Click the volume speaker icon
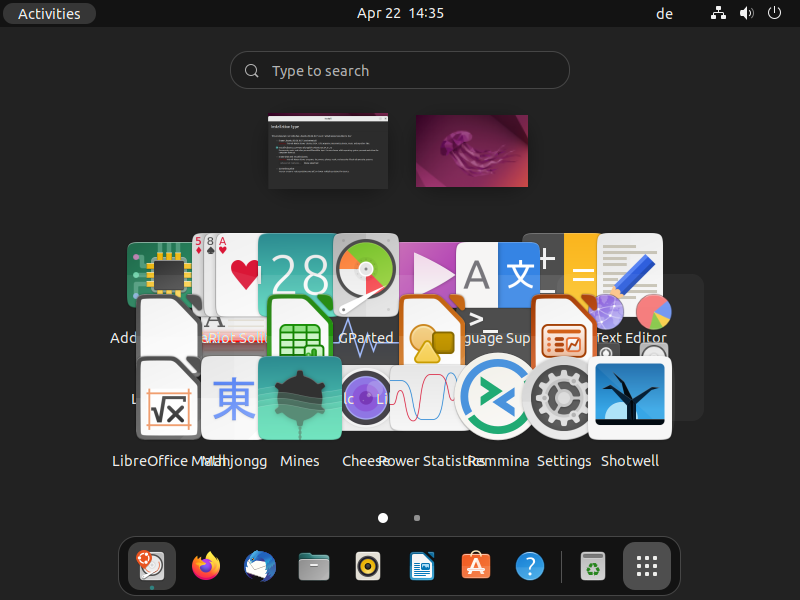Image resolution: width=800 pixels, height=600 pixels. point(746,13)
